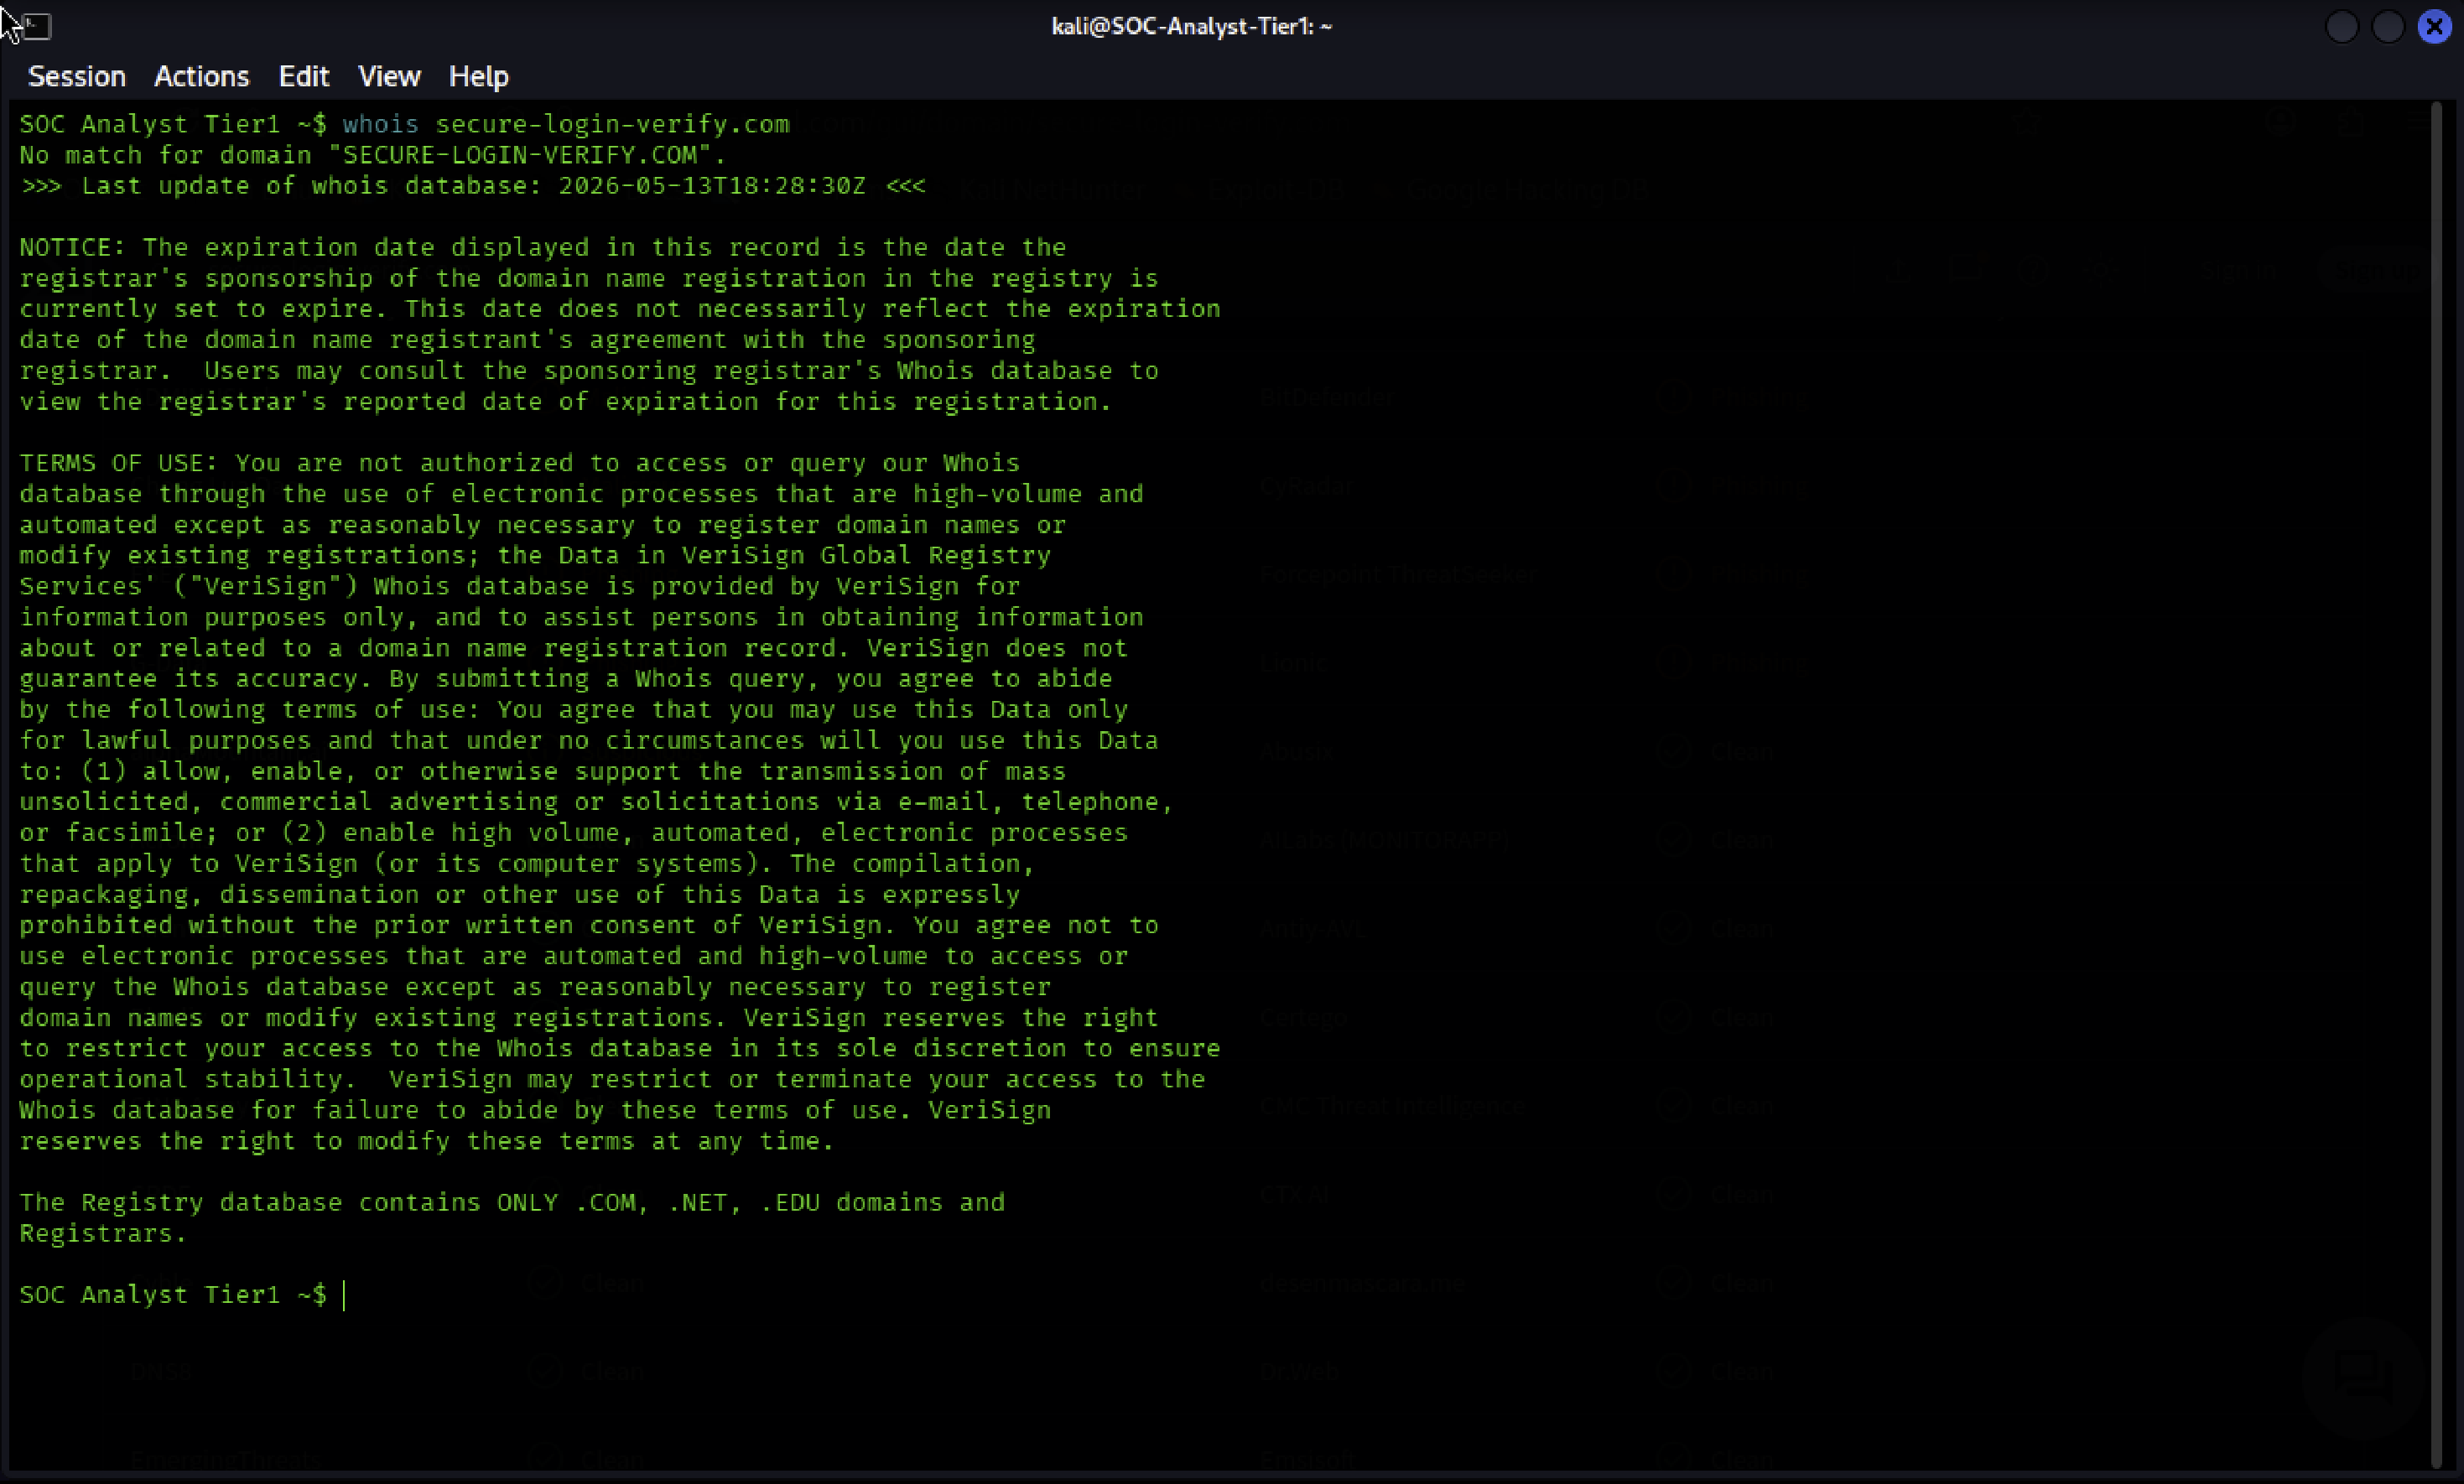Click the terminal vertical scrollbar
The image size is (2464, 1484).
2436,785
